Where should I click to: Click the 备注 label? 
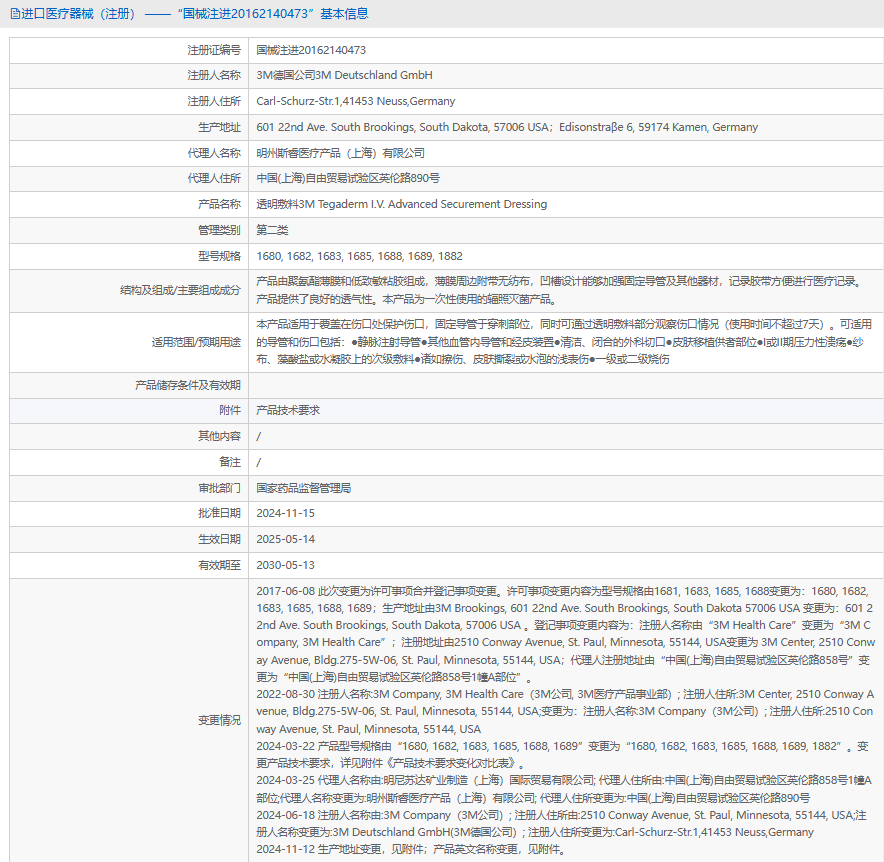230,462
